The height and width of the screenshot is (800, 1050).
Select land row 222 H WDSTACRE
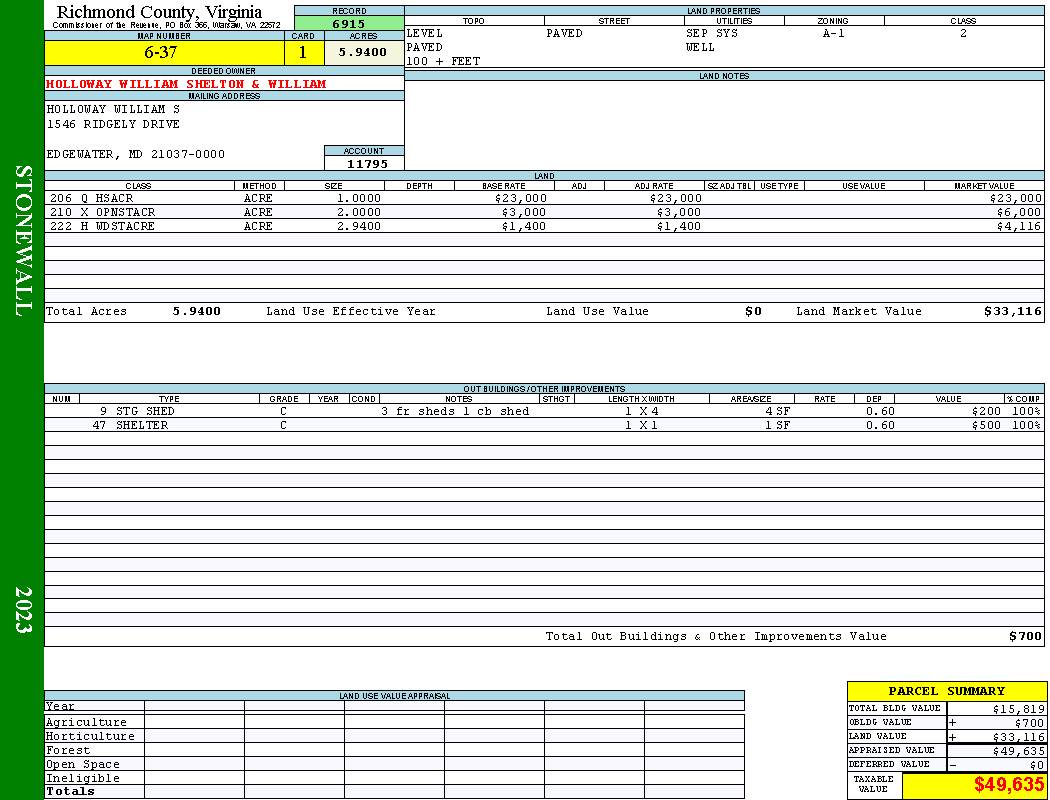[x=544, y=226]
